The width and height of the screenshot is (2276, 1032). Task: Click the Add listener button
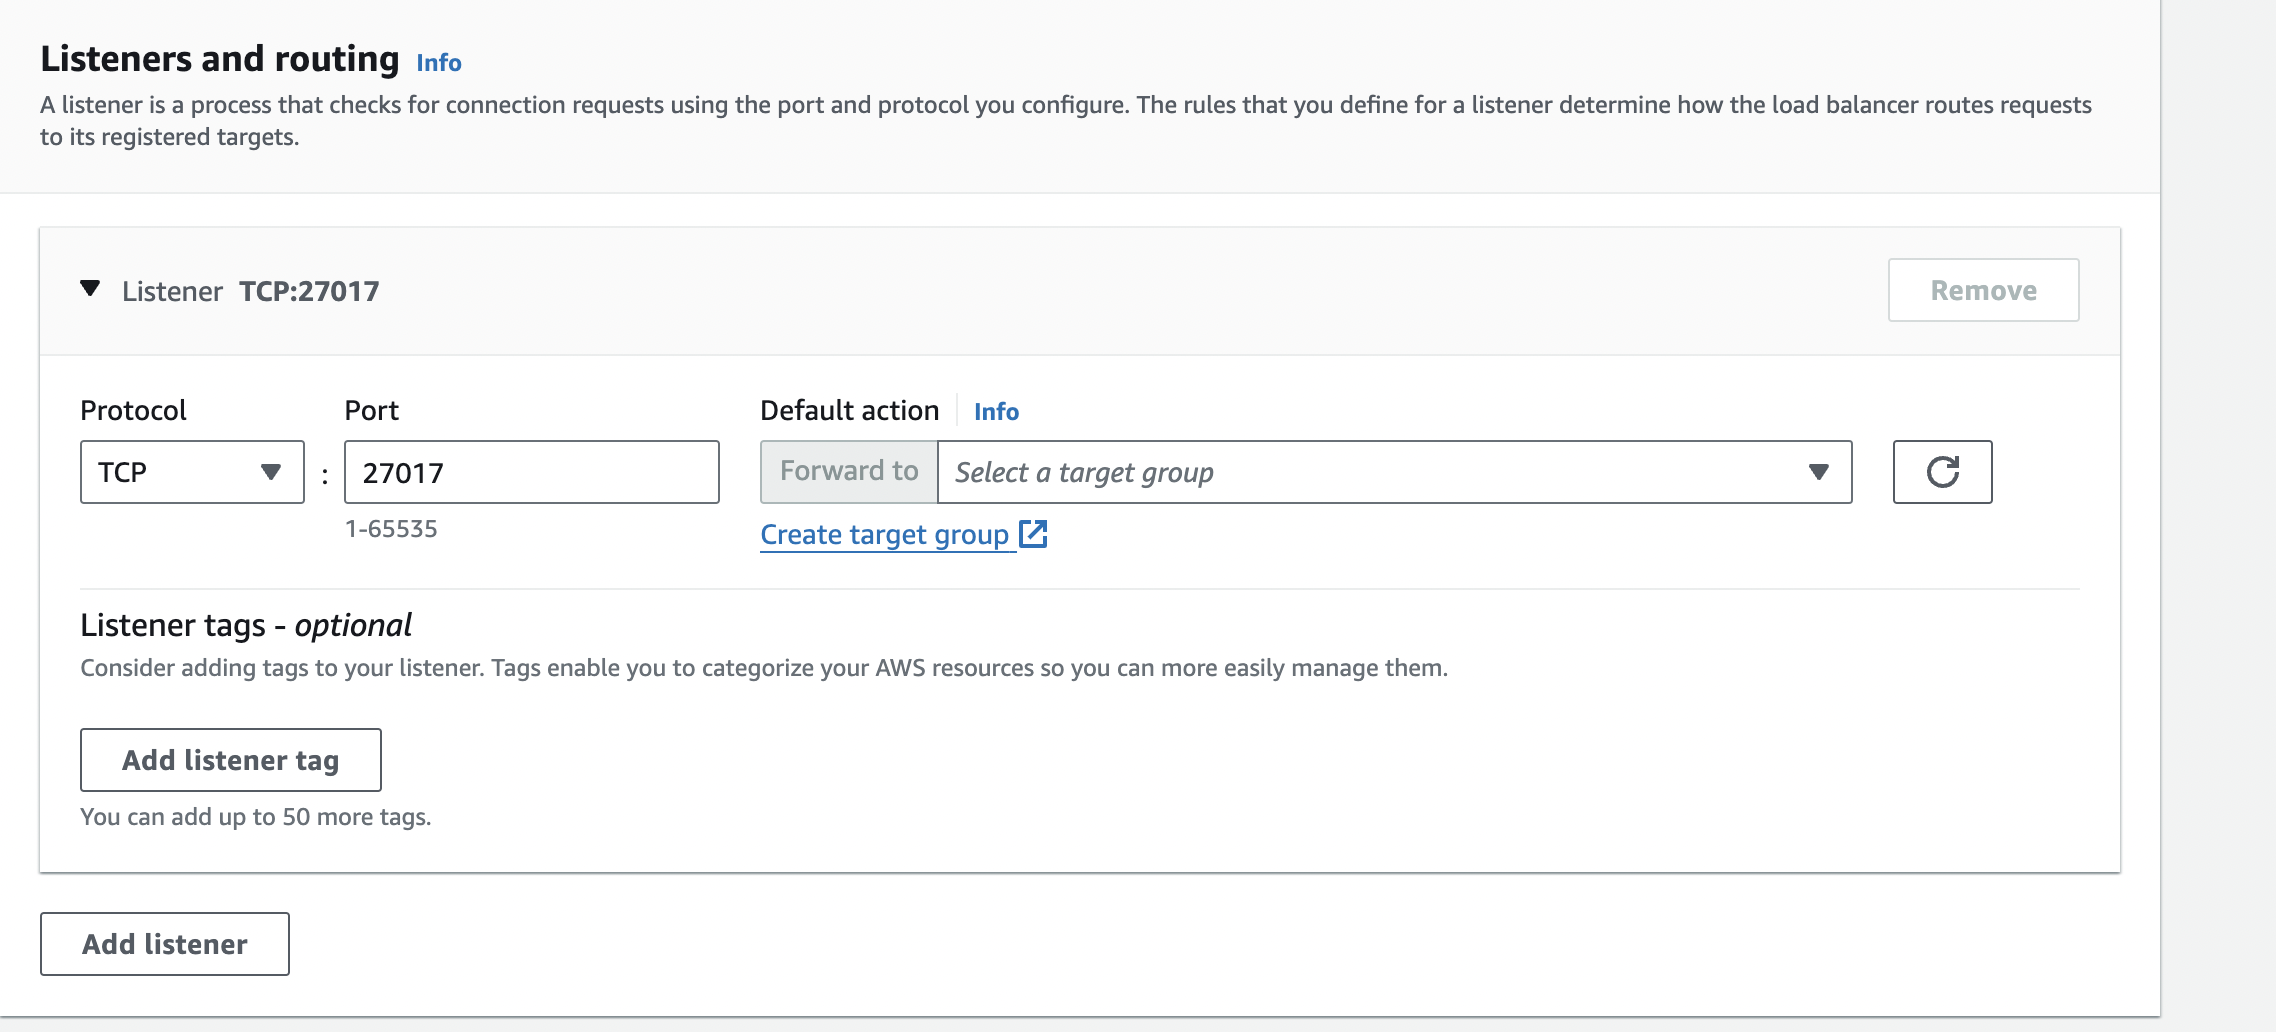tap(165, 944)
